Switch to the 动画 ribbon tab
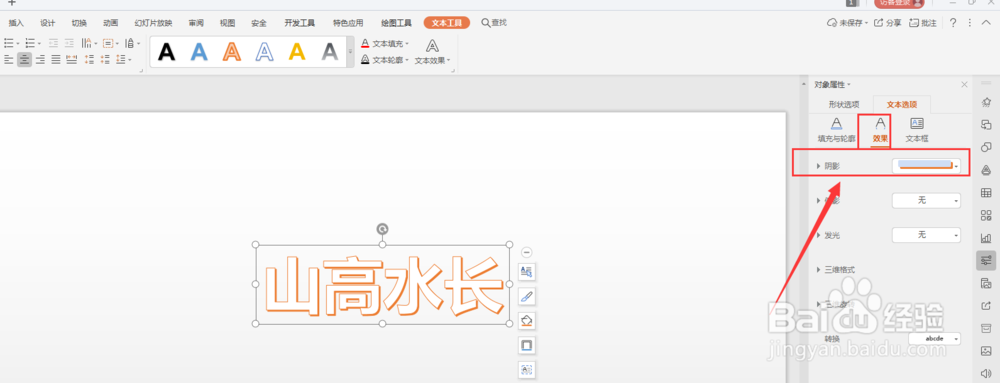This screenshot has height=383, width=1000. point(110,23)
